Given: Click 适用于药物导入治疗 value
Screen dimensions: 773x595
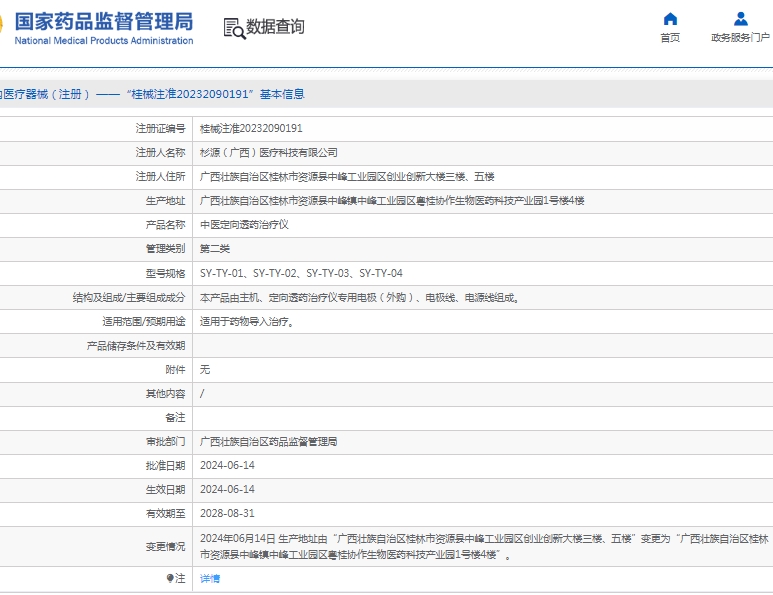Looking at the screenshot, I should pyautogui.click(x=247, y=322).
